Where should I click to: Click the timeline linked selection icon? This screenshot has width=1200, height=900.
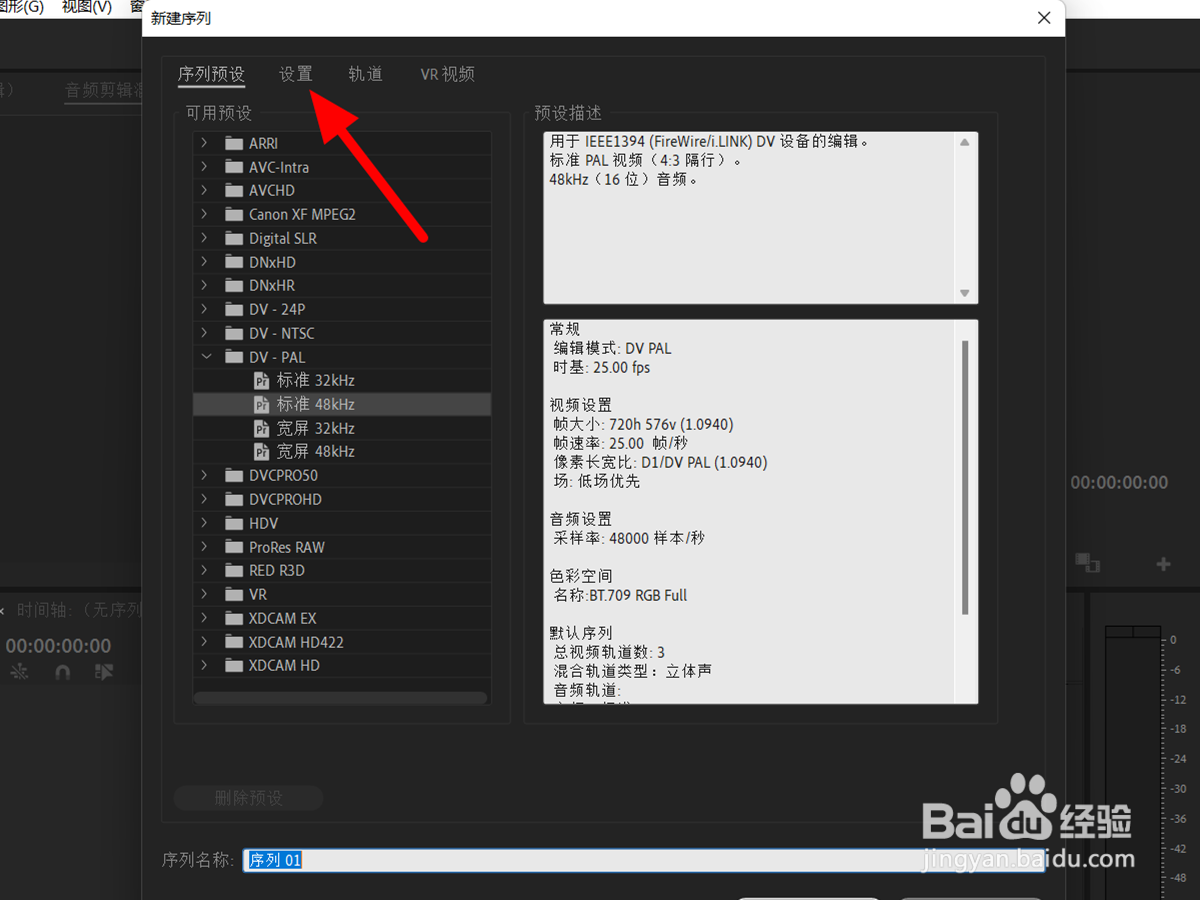click(104, 673)
